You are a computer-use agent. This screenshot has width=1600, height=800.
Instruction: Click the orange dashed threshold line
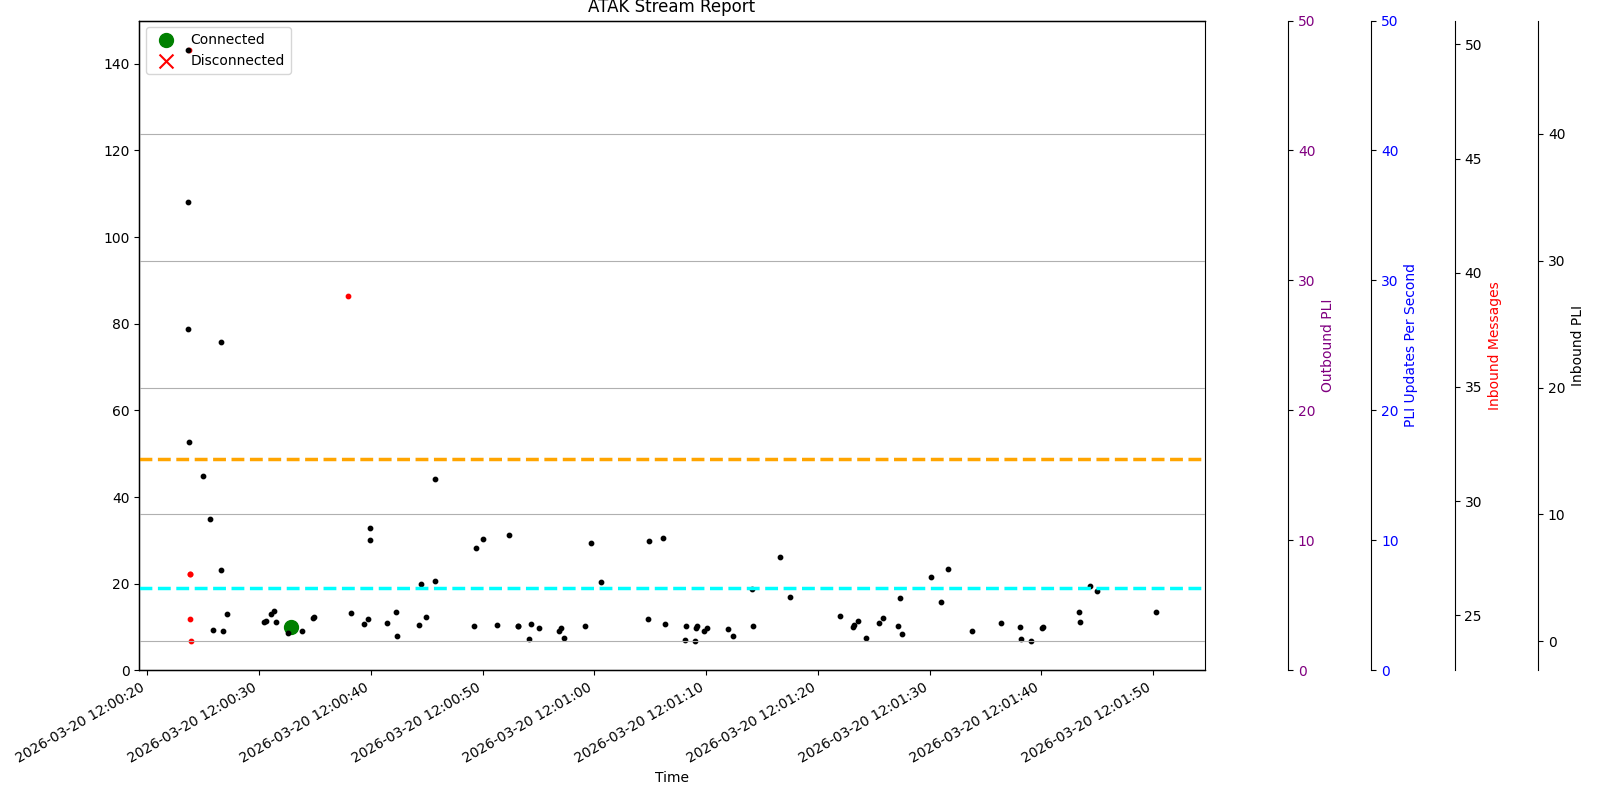pyautogui.click(x=700, y=459)
